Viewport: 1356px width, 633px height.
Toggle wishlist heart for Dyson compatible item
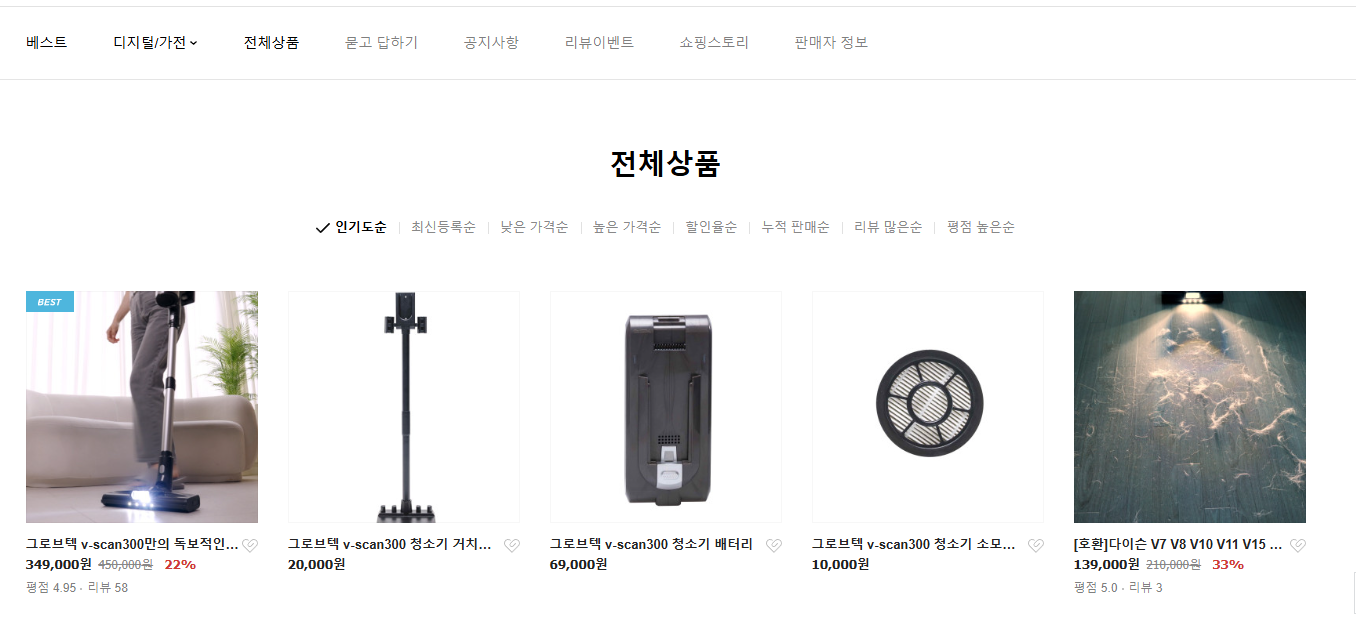point(1298,546)
